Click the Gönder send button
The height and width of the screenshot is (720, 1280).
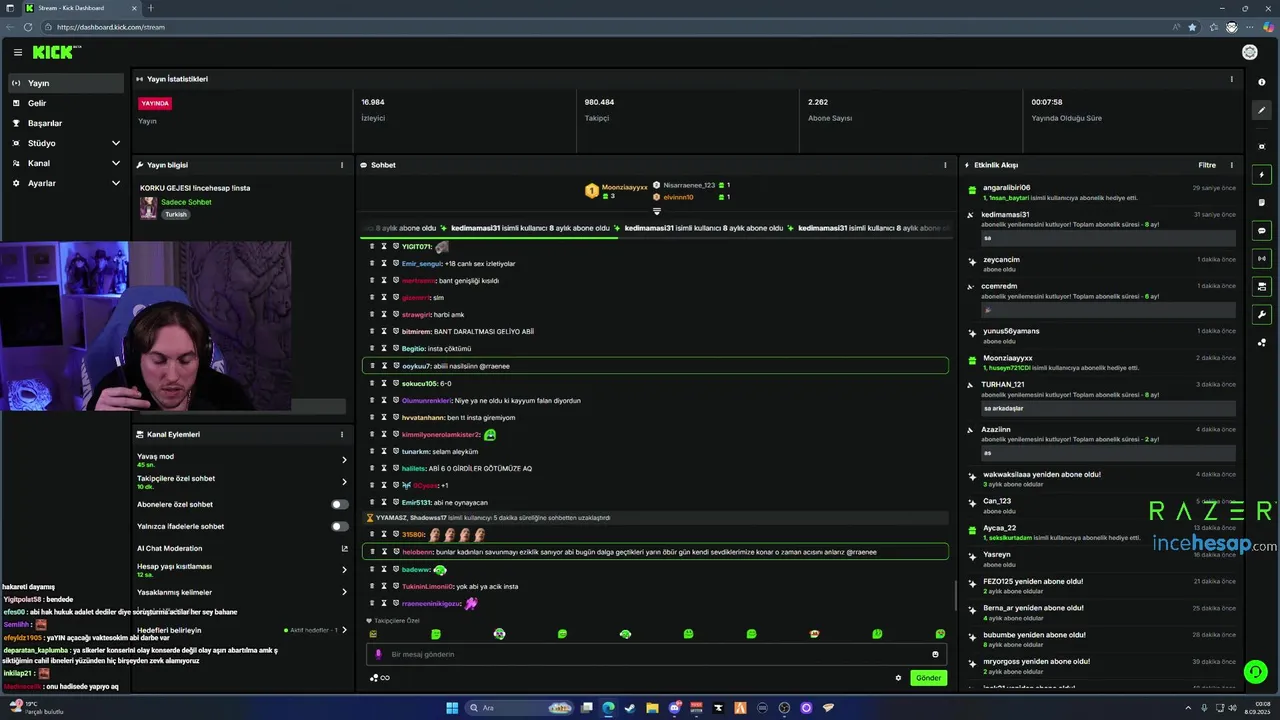click(928, 678)
